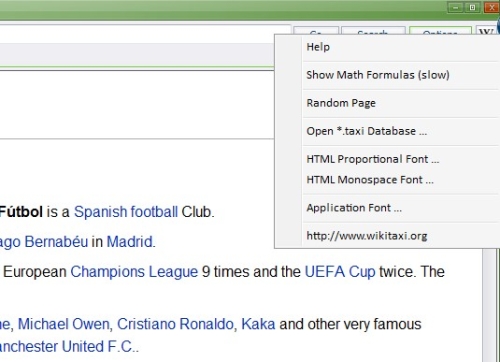Select Open *.taxi Database ...
Screen dimensions: 500x362
pos(400,131)
